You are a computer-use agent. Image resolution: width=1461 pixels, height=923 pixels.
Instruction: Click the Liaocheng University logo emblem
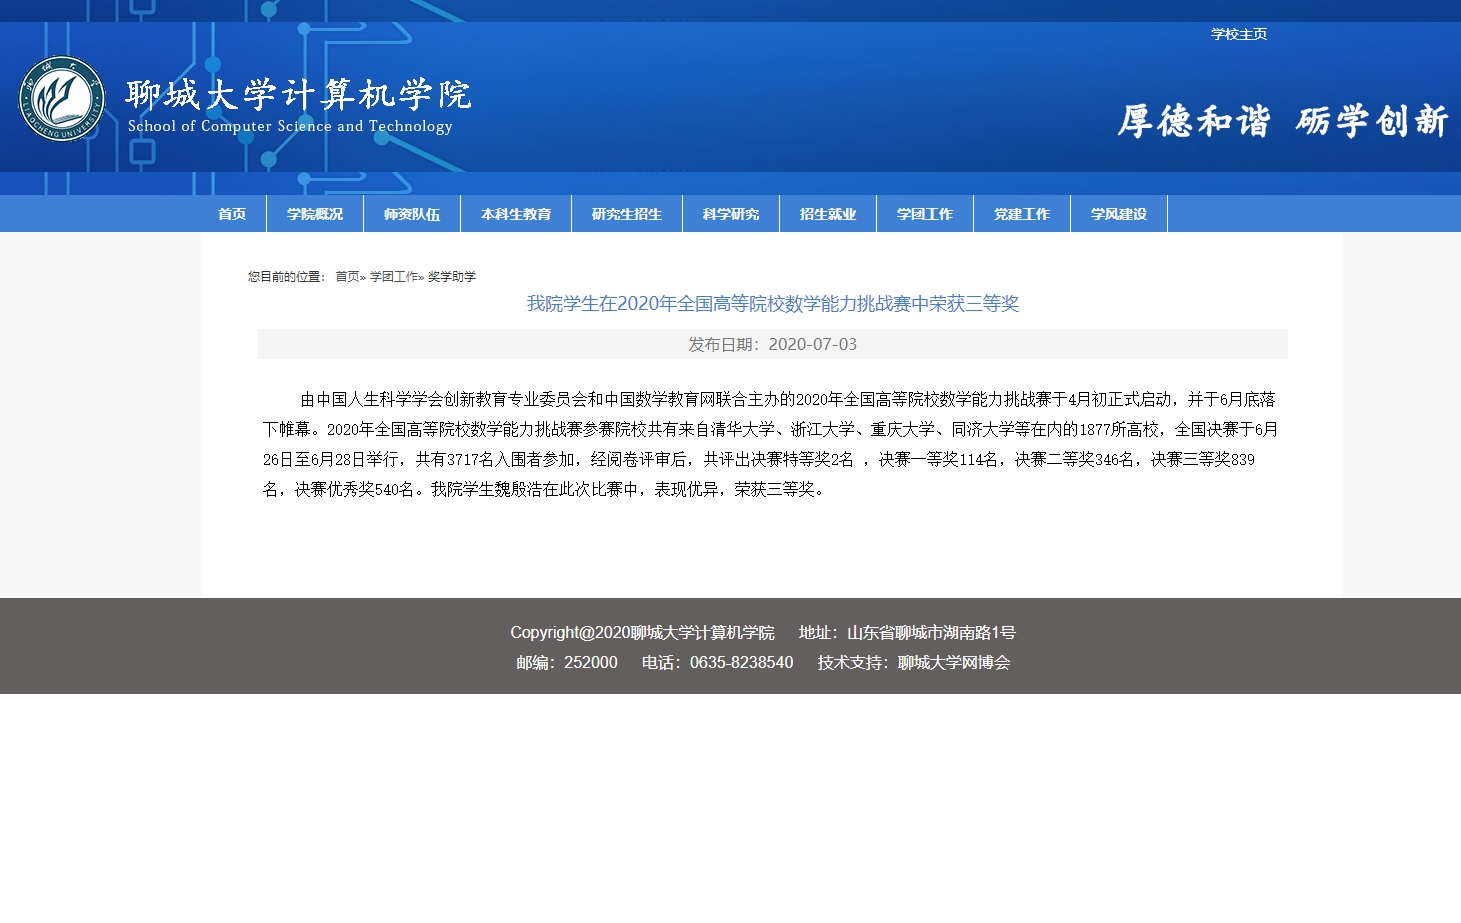pos(60,99)
